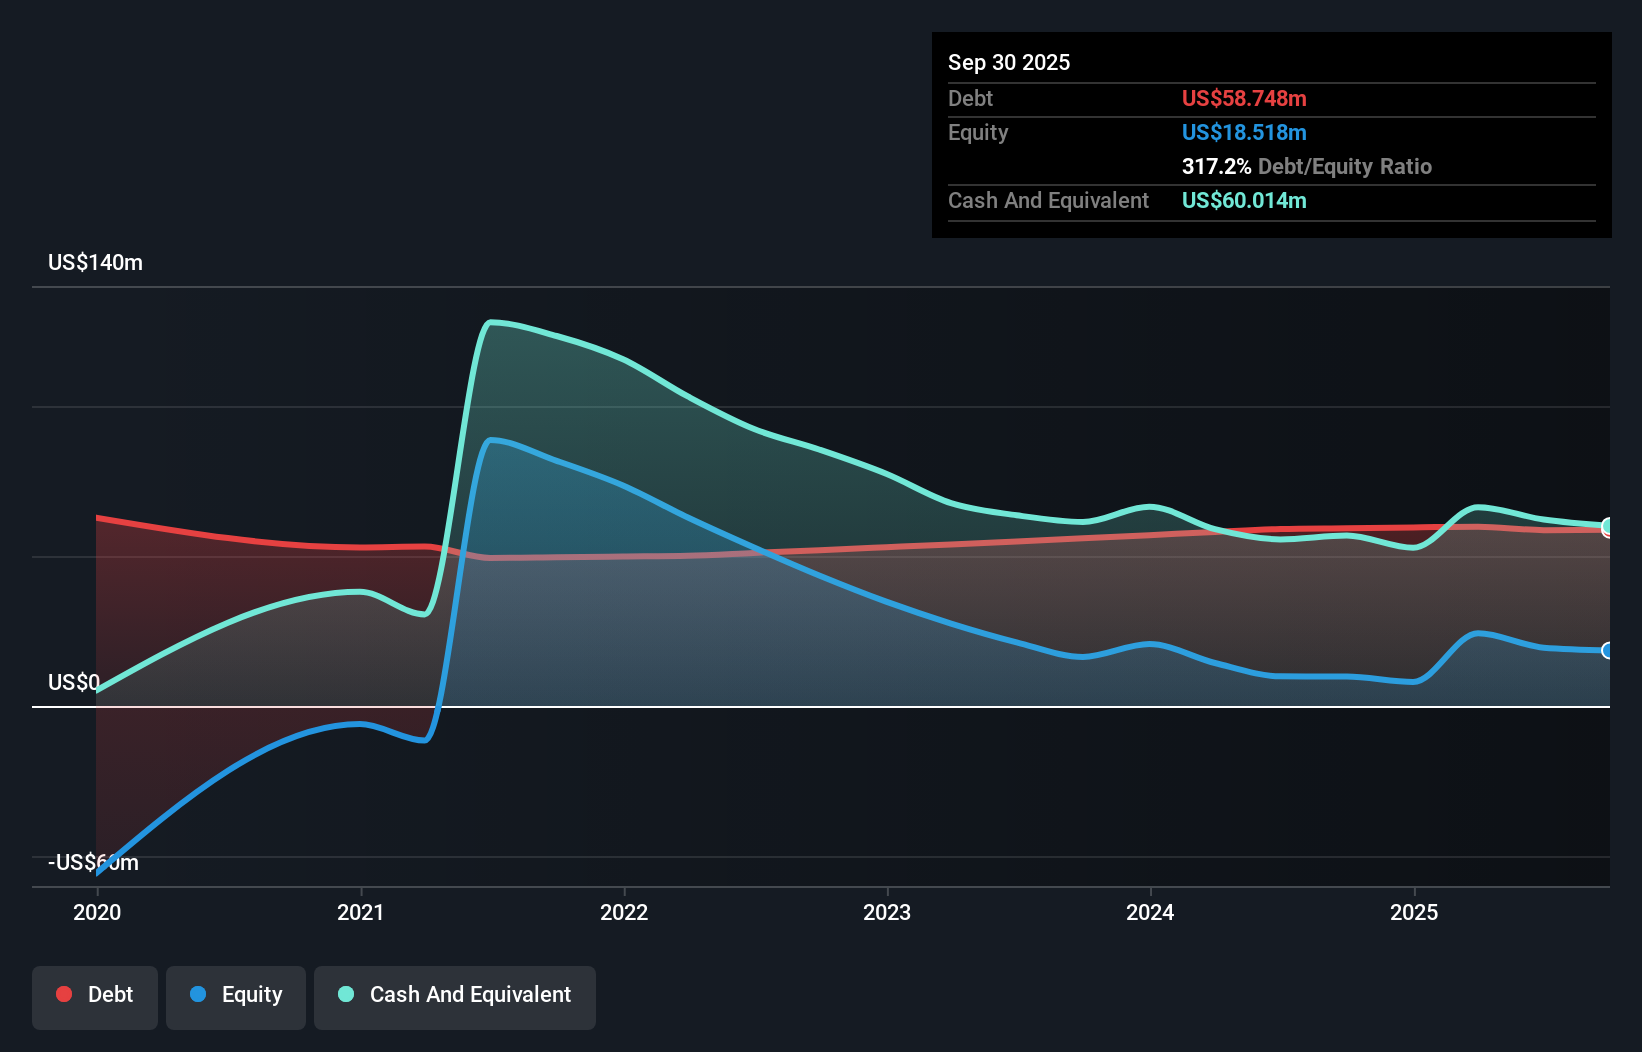Click the teal Cash And Equivalent legend dot
This screenshot has height=1052, width=1642.
346,994
